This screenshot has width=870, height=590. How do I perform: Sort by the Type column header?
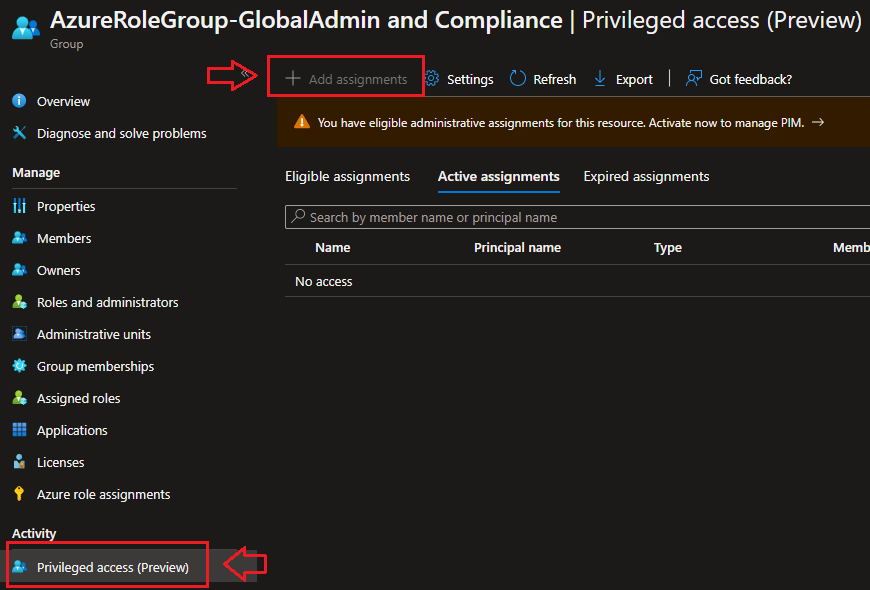pos(667,248)
